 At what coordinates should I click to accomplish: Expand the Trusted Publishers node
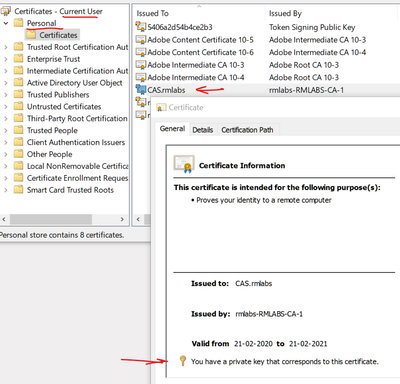6,95
